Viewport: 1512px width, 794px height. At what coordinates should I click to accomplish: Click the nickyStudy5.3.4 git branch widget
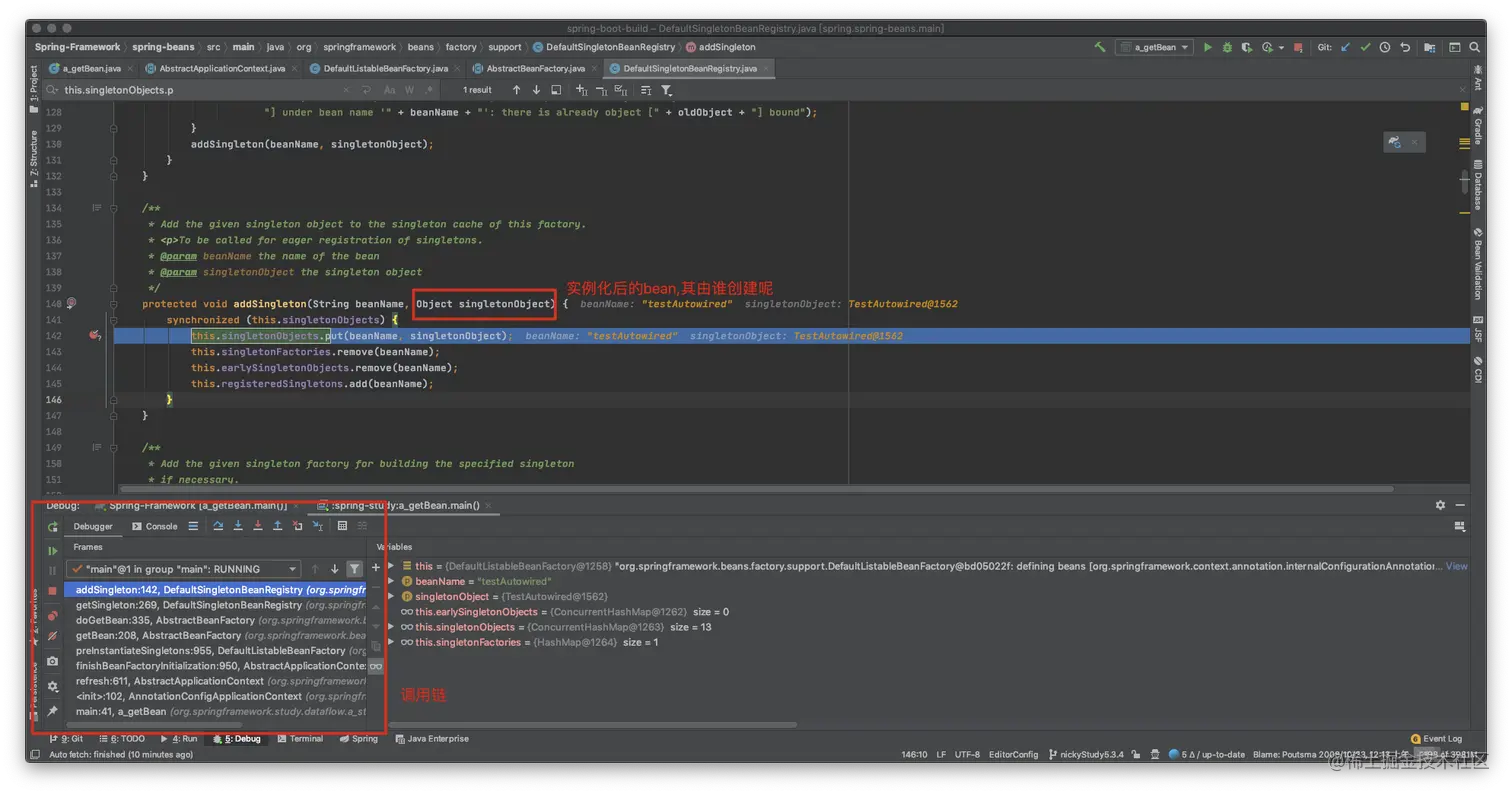(1084, 755)
